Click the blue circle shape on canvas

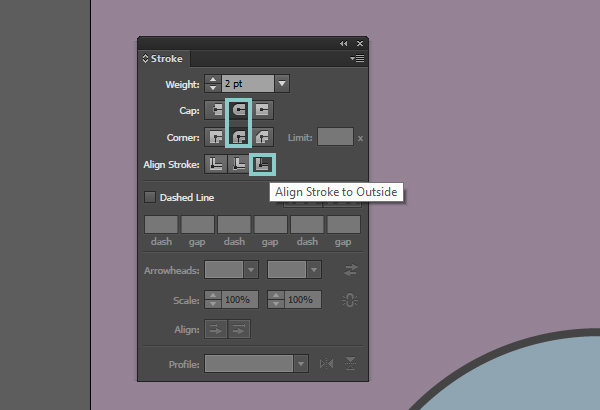coord(536,379)
